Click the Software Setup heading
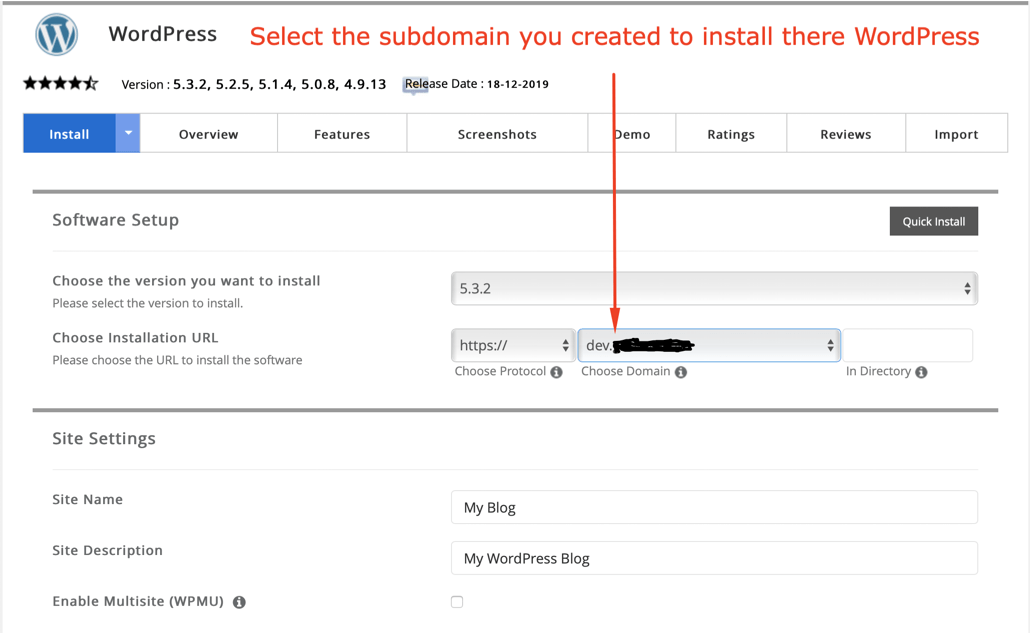Viewport: 1030px width, 633px height. click(x=116, y=220)
